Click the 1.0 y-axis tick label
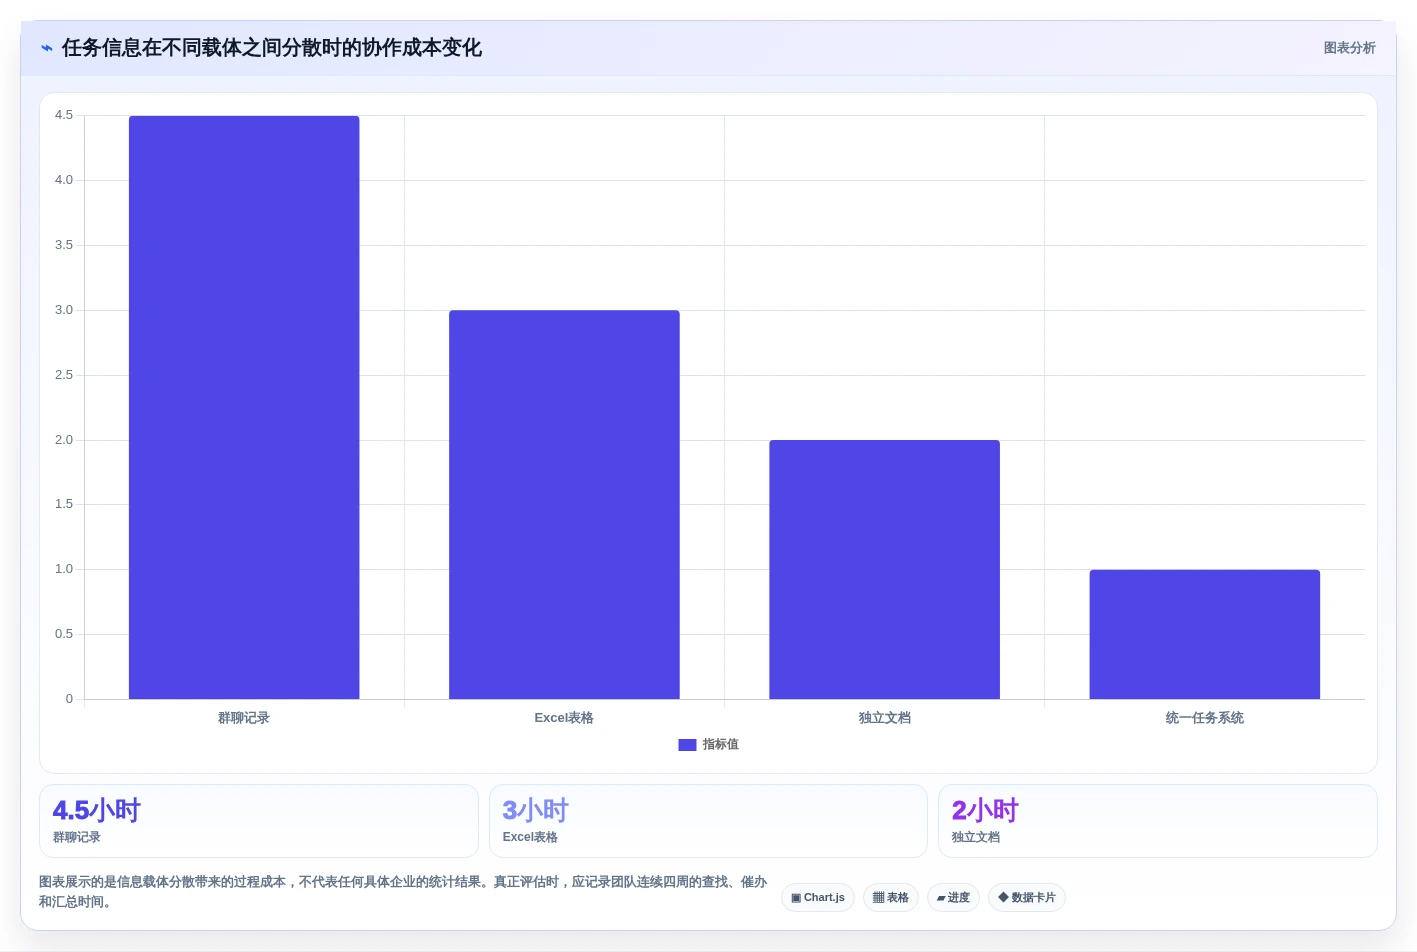 [64, 569]
